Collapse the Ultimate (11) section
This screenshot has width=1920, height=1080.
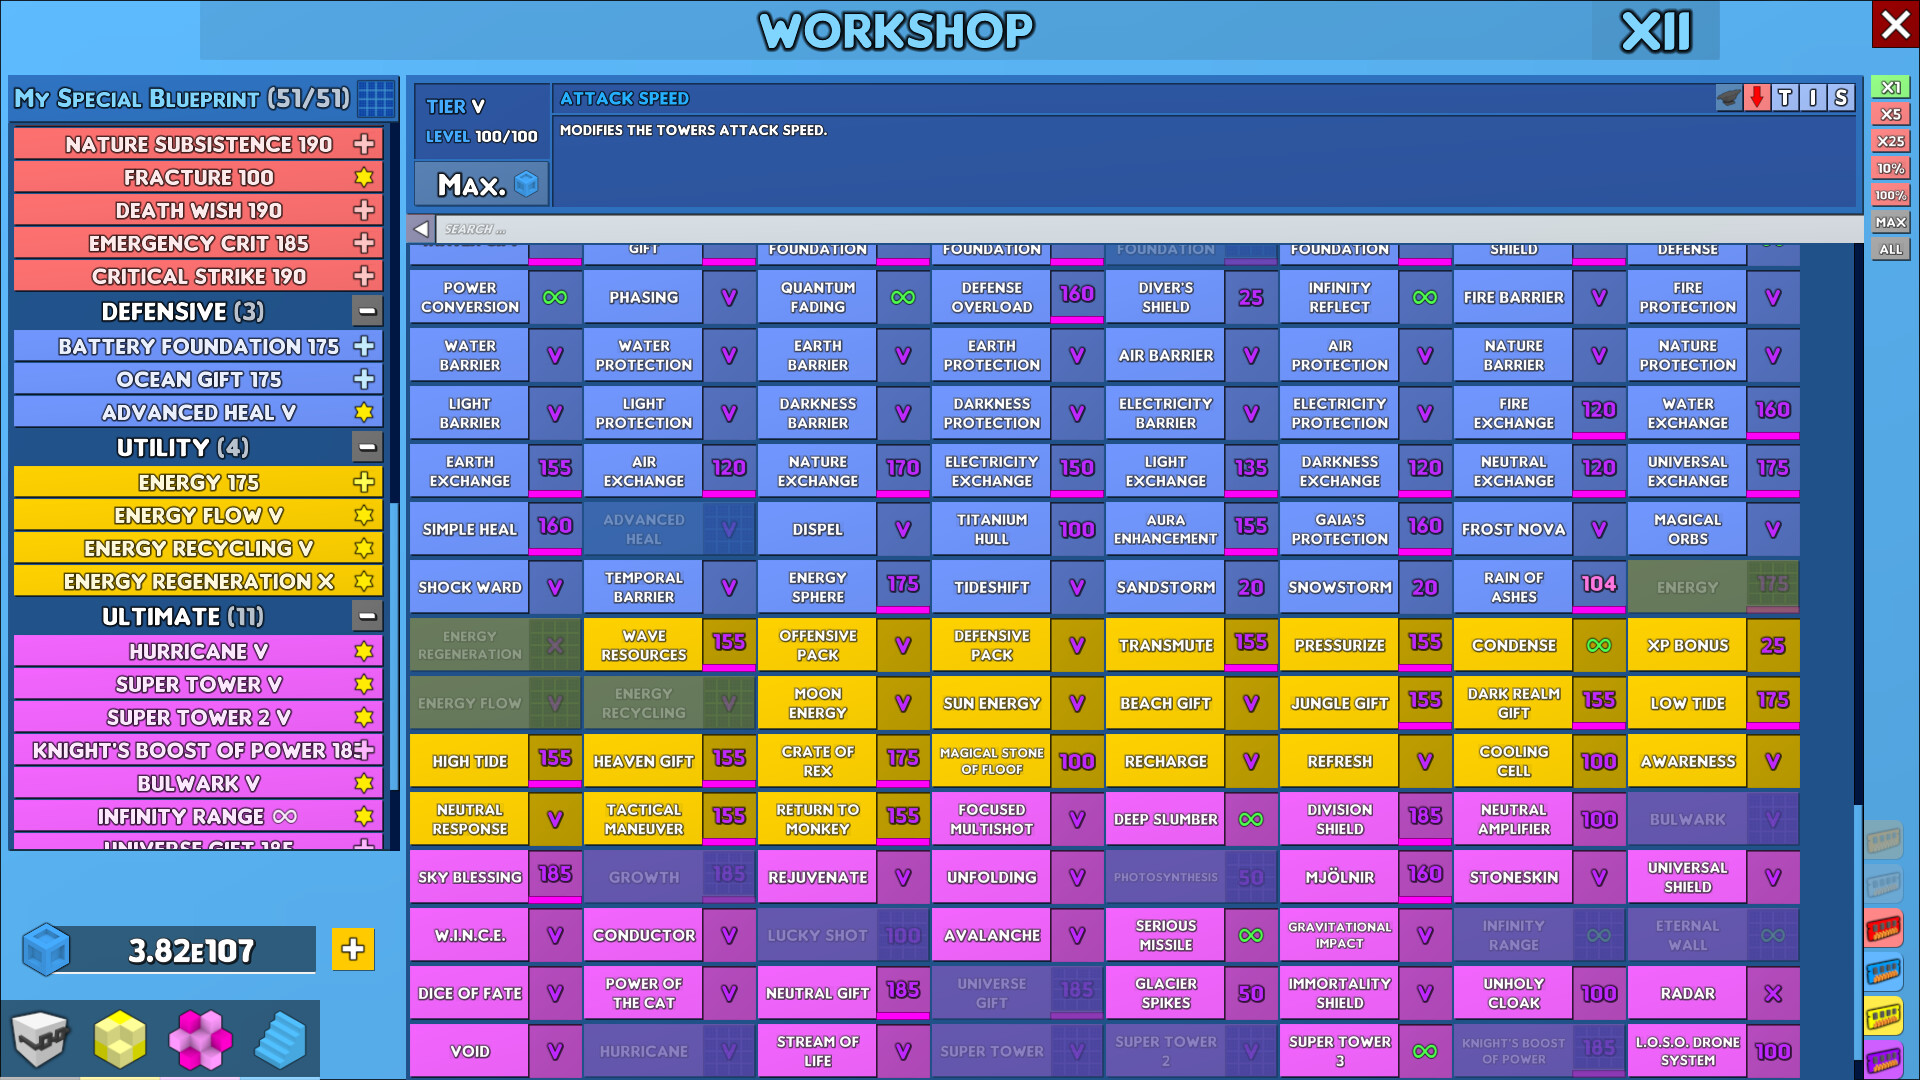[x=367, y=616]
